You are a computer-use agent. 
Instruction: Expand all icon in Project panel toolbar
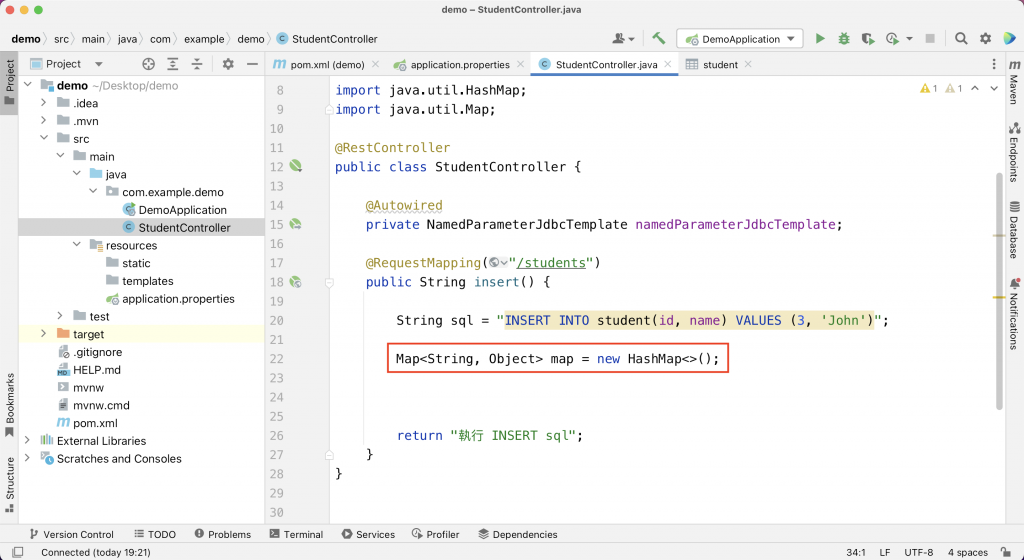pyautogui.click(x=172, y=64)
